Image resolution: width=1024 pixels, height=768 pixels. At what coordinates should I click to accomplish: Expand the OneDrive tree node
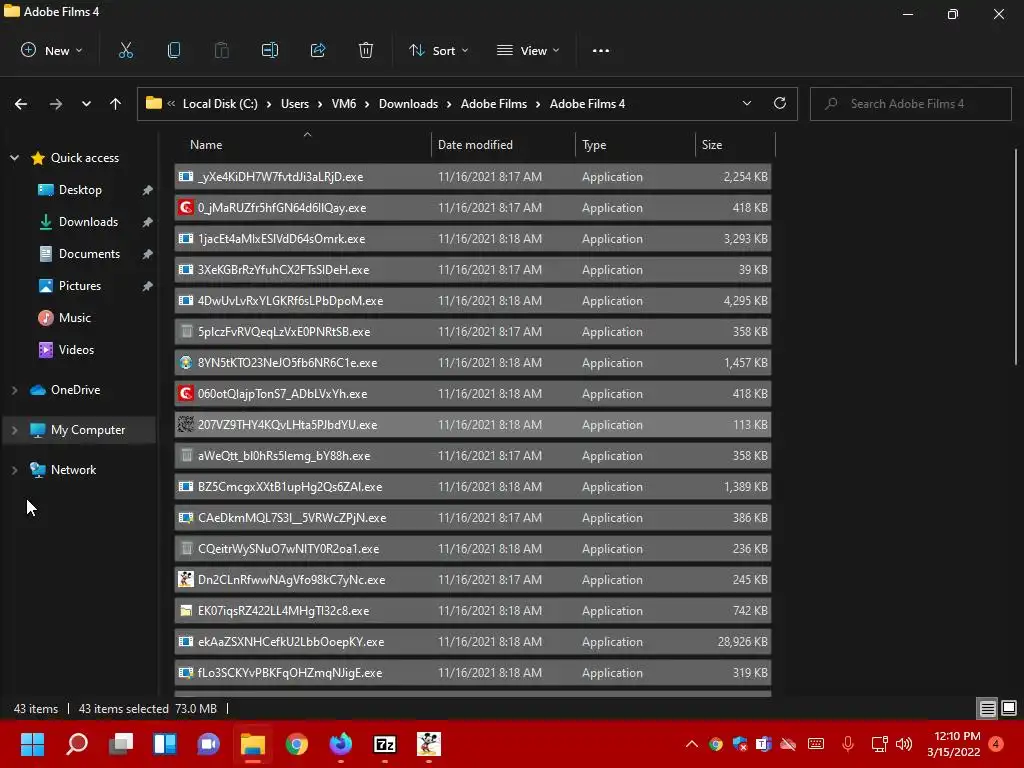14,390
